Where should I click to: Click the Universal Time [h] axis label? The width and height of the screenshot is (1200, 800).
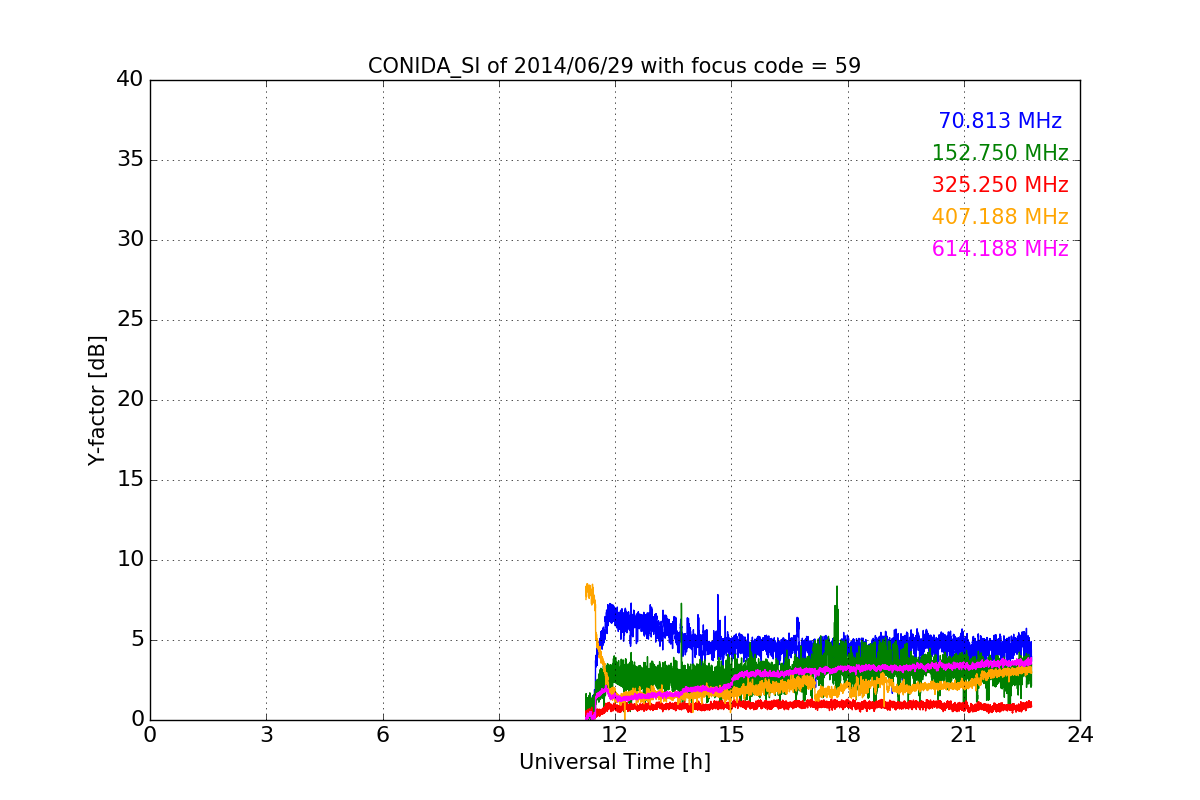pyautogui.click(x=614, y=762)
